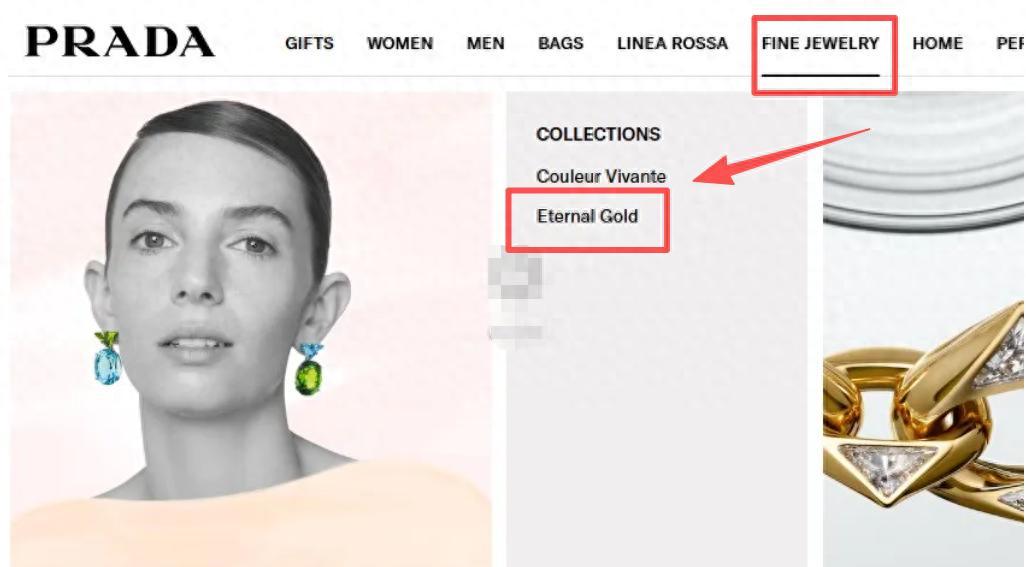Click the pixelated block below Eternal Gold
This screenshot has width=1026, height=567.
(x=515, y=273)
